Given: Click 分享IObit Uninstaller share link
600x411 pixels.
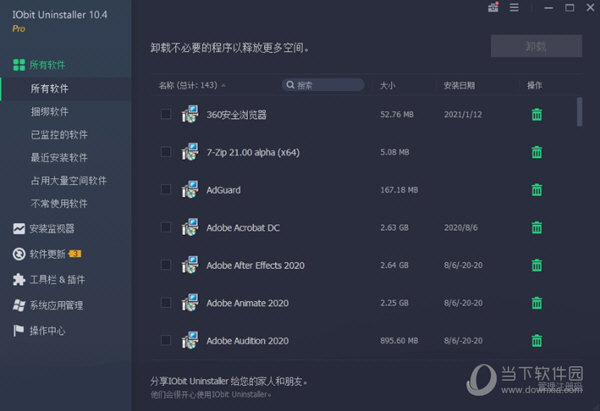Looking at the screenshot, I should pos(229,382).
